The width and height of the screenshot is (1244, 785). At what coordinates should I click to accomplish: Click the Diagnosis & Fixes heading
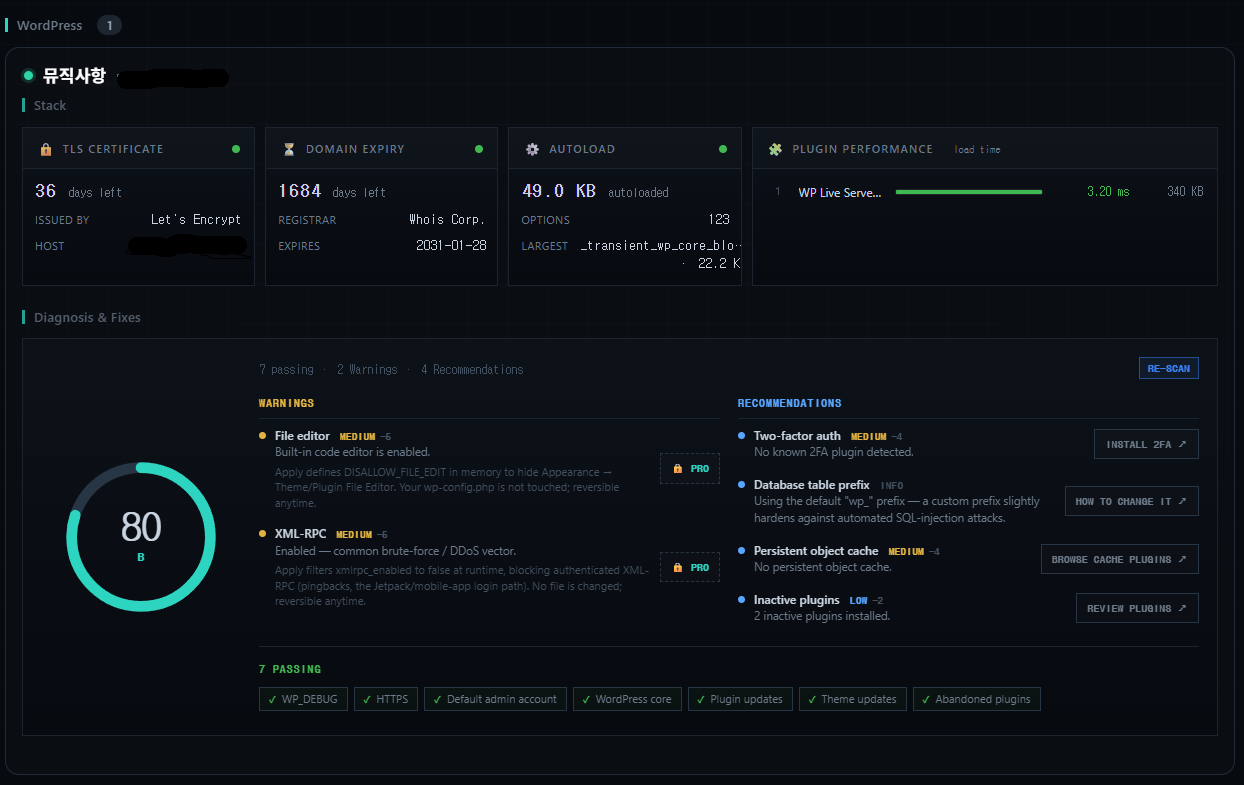[x=87, y=317]
